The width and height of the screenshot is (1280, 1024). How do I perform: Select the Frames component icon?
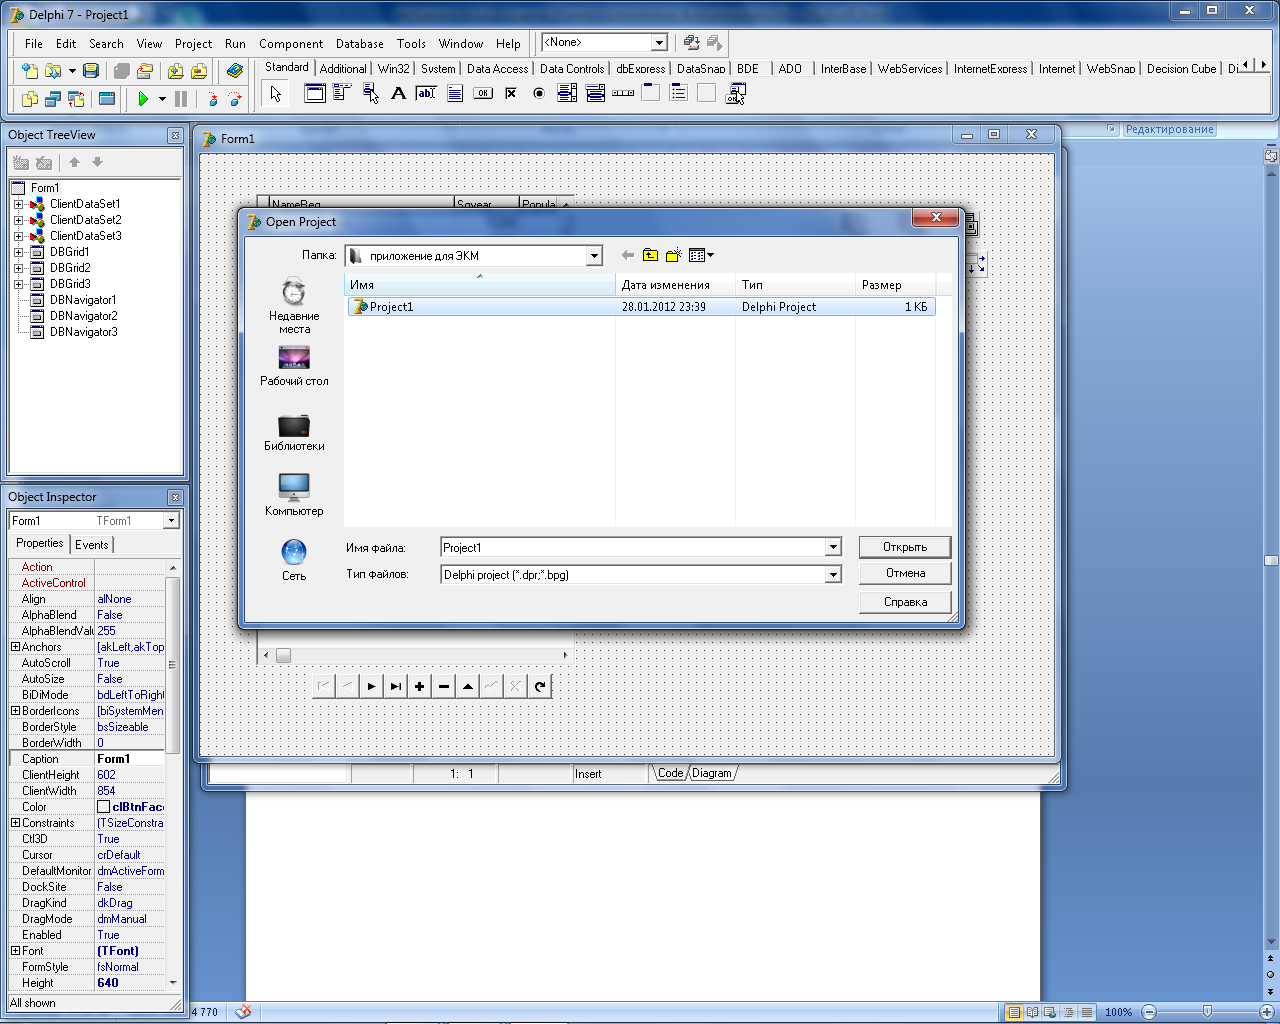tap(315, 93)
